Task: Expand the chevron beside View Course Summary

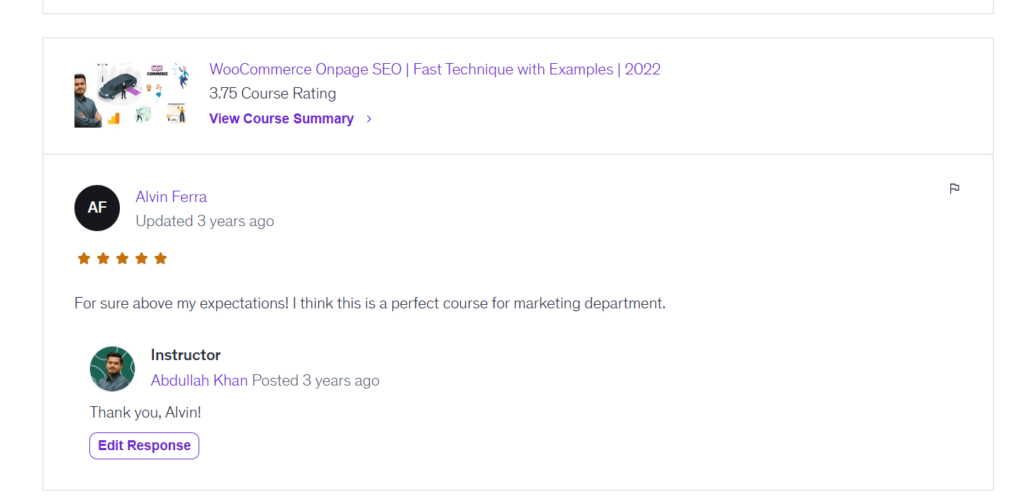Action: [x=369, y=119]
